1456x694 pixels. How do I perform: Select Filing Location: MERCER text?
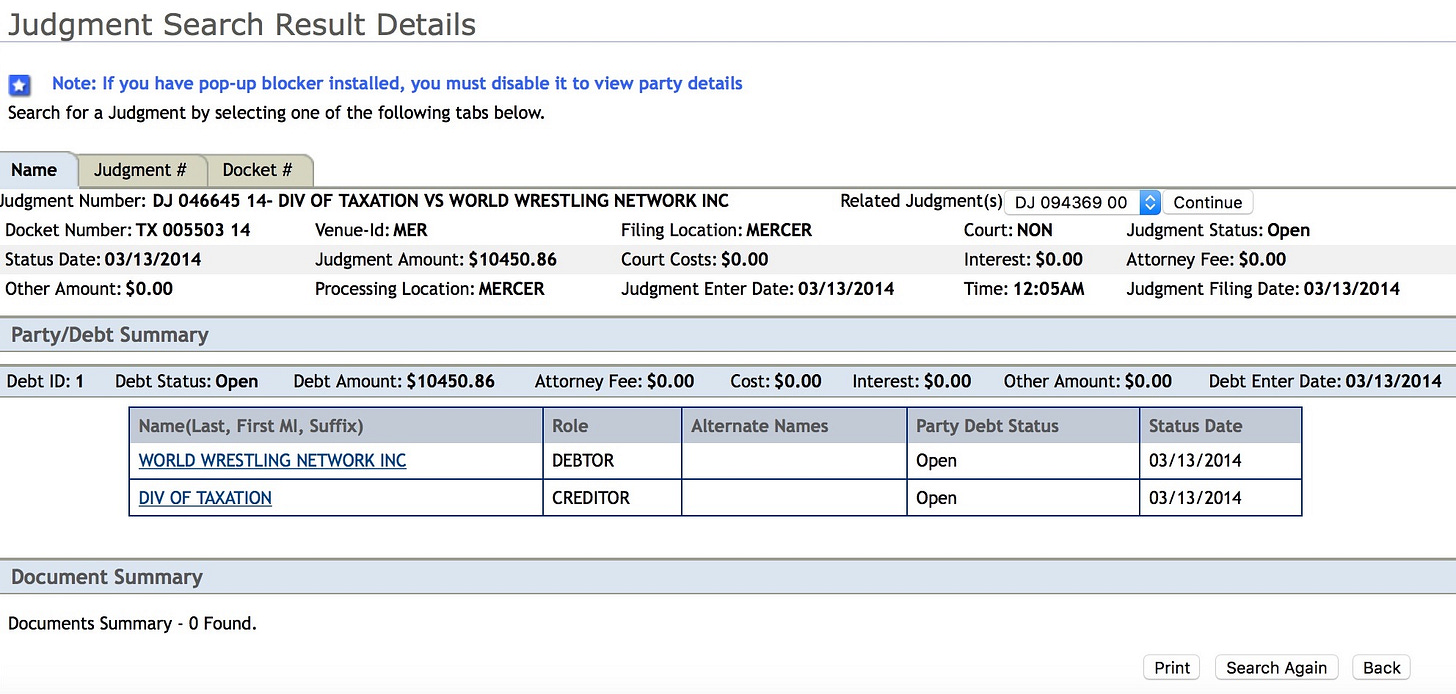[716, 230]
